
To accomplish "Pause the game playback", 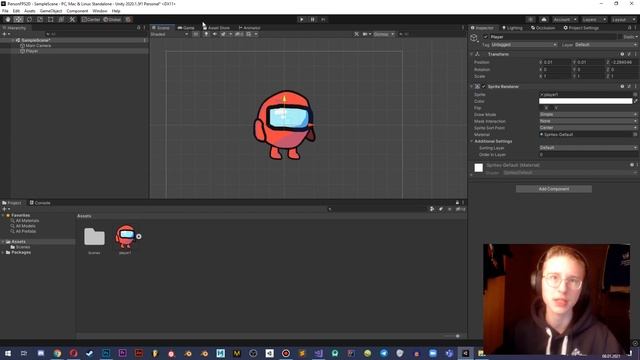I will click(x=313, y=20).
